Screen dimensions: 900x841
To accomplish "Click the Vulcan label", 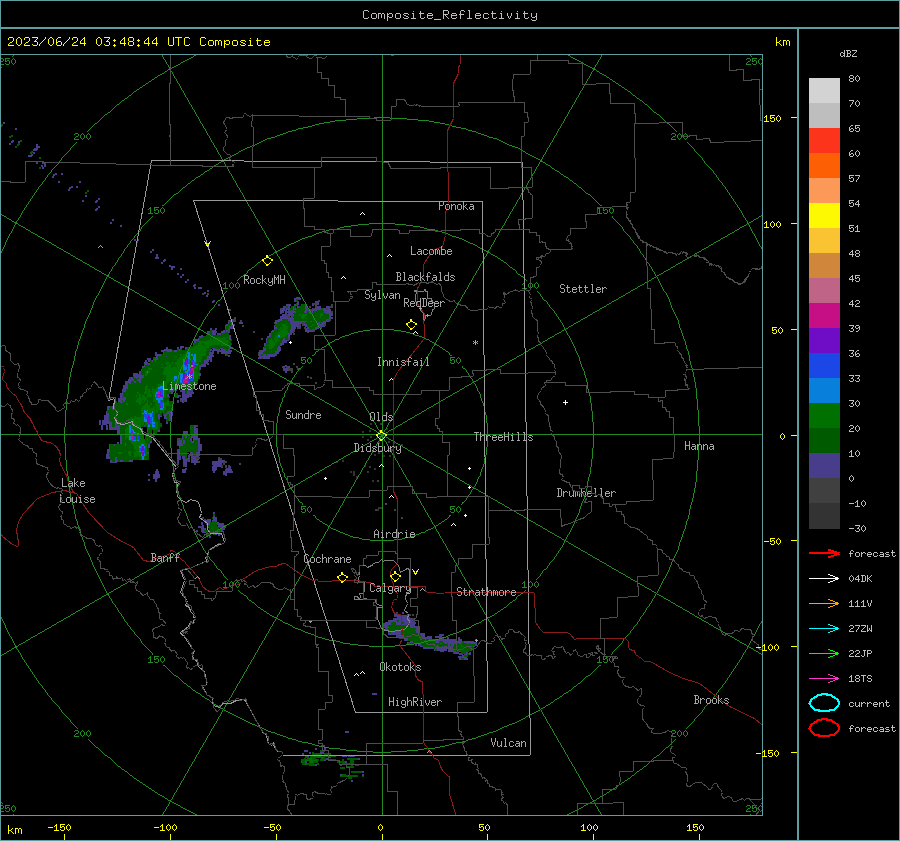I will tap(508, 743).
